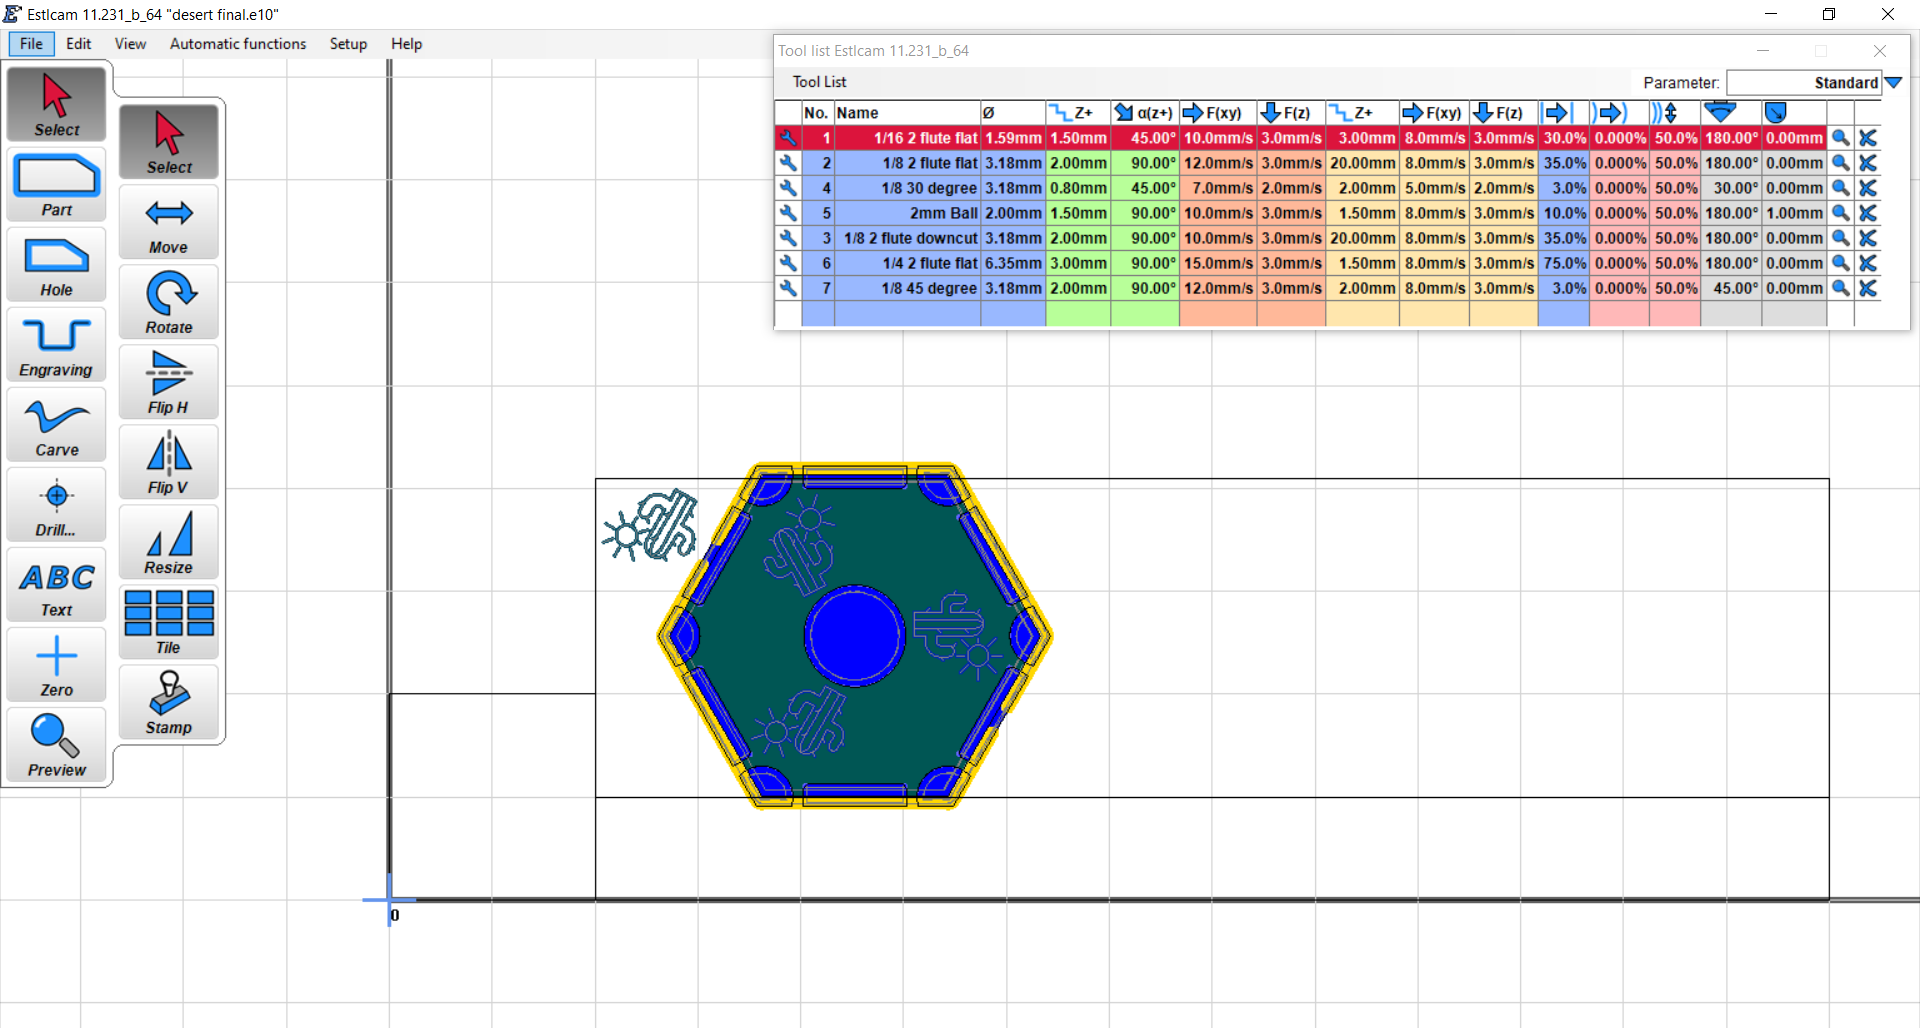
Task: Activate the Part tool
Action: 57,185
